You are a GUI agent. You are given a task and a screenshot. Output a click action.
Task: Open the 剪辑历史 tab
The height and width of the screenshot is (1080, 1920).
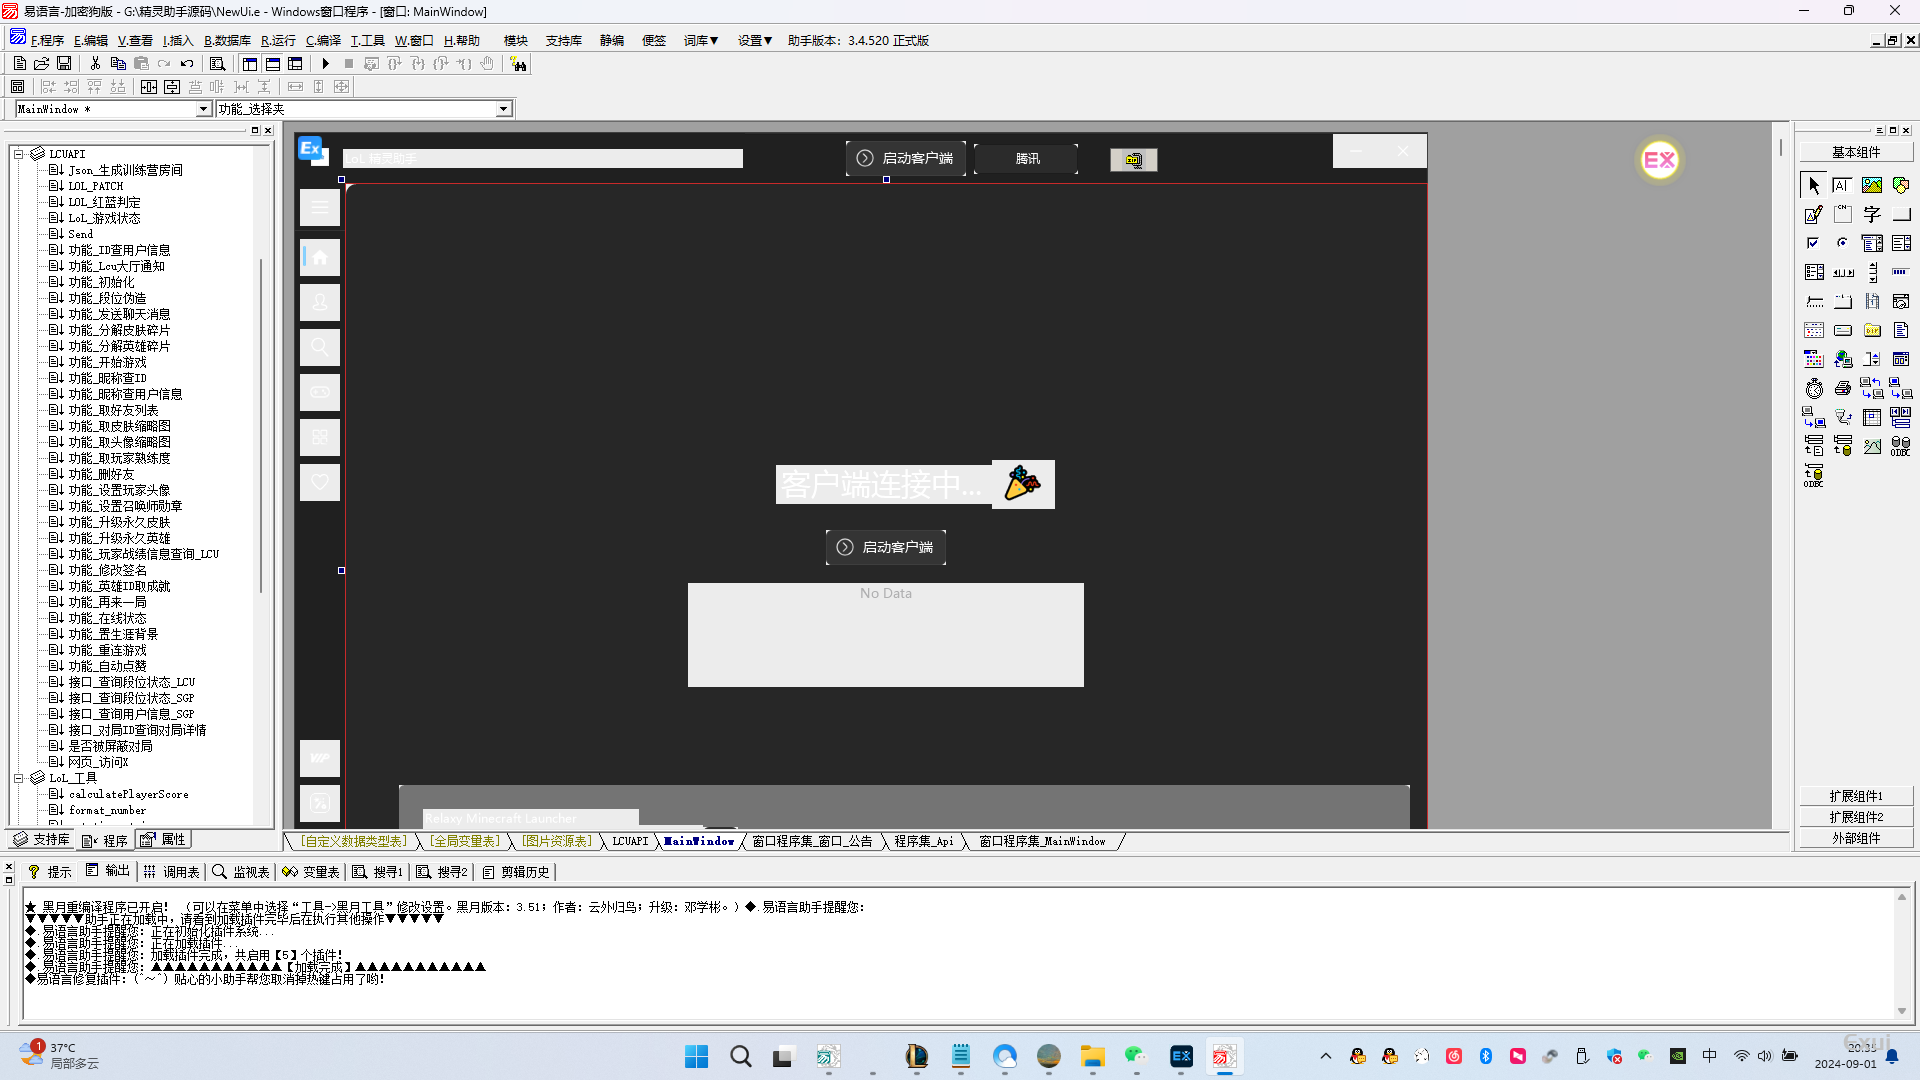coord(516,872)
